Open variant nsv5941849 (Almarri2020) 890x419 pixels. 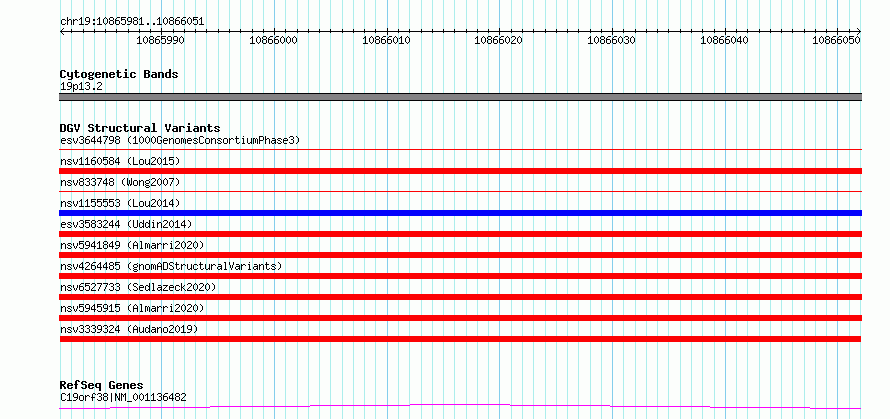pos(132,245)
